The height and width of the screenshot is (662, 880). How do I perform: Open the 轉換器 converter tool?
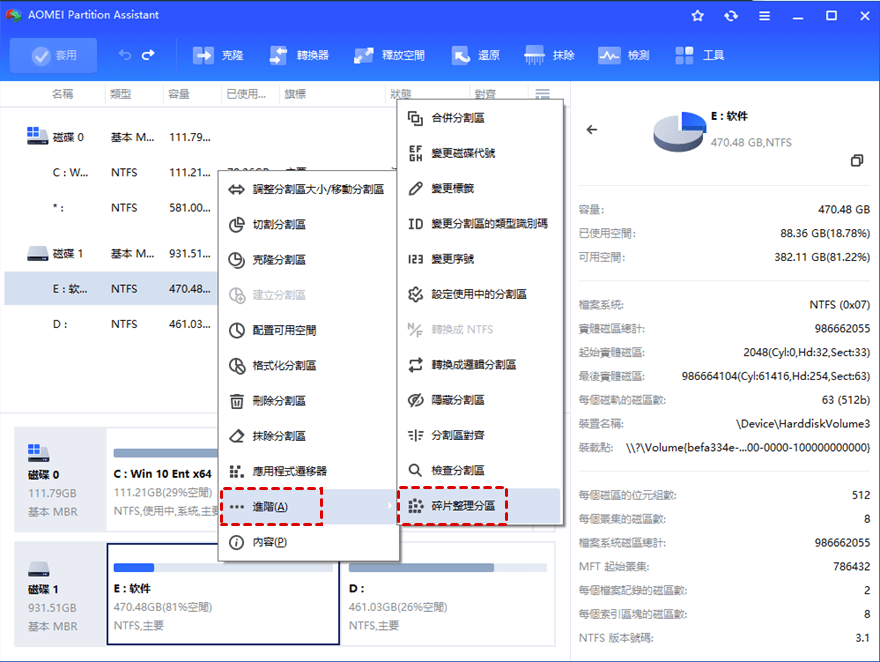coord(299,55)
